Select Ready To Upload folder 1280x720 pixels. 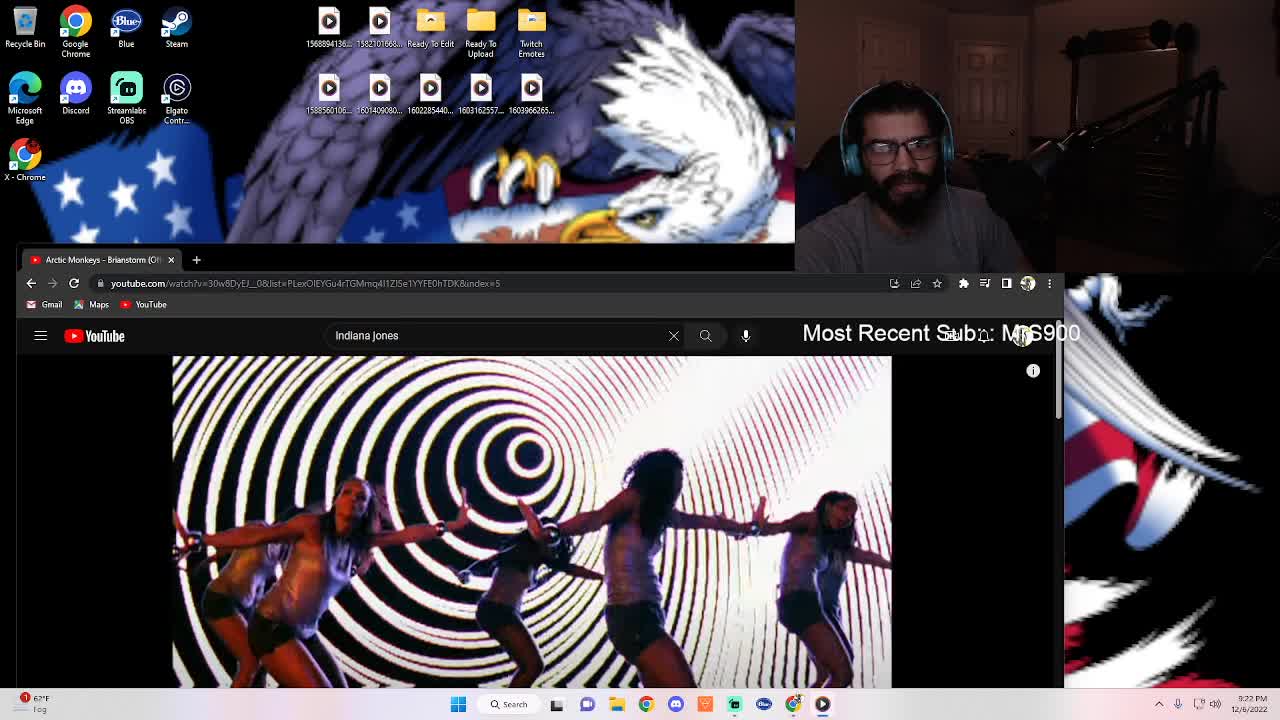point(480,32)
